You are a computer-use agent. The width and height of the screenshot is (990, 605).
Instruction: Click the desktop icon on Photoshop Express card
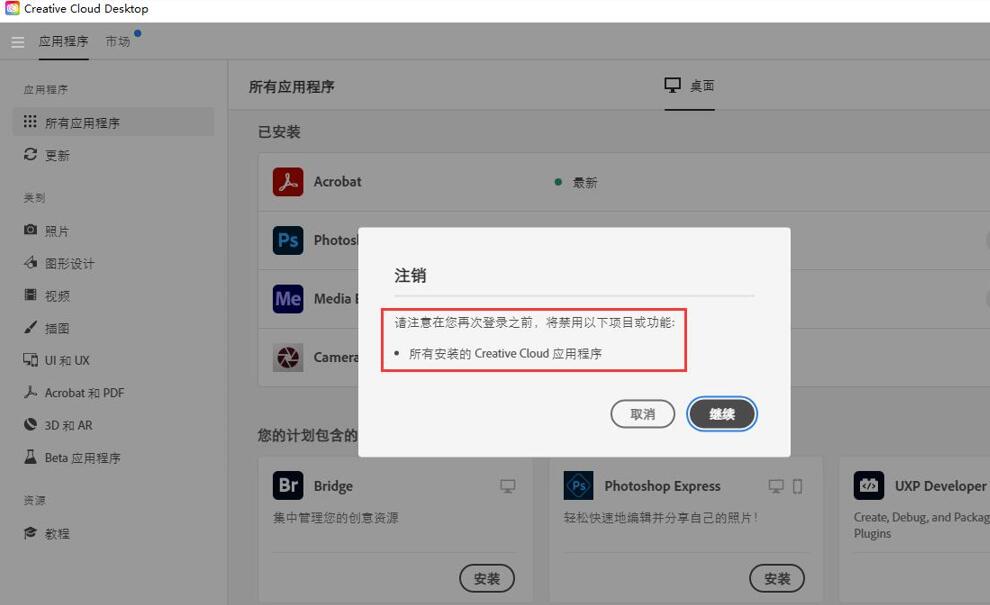776,486
